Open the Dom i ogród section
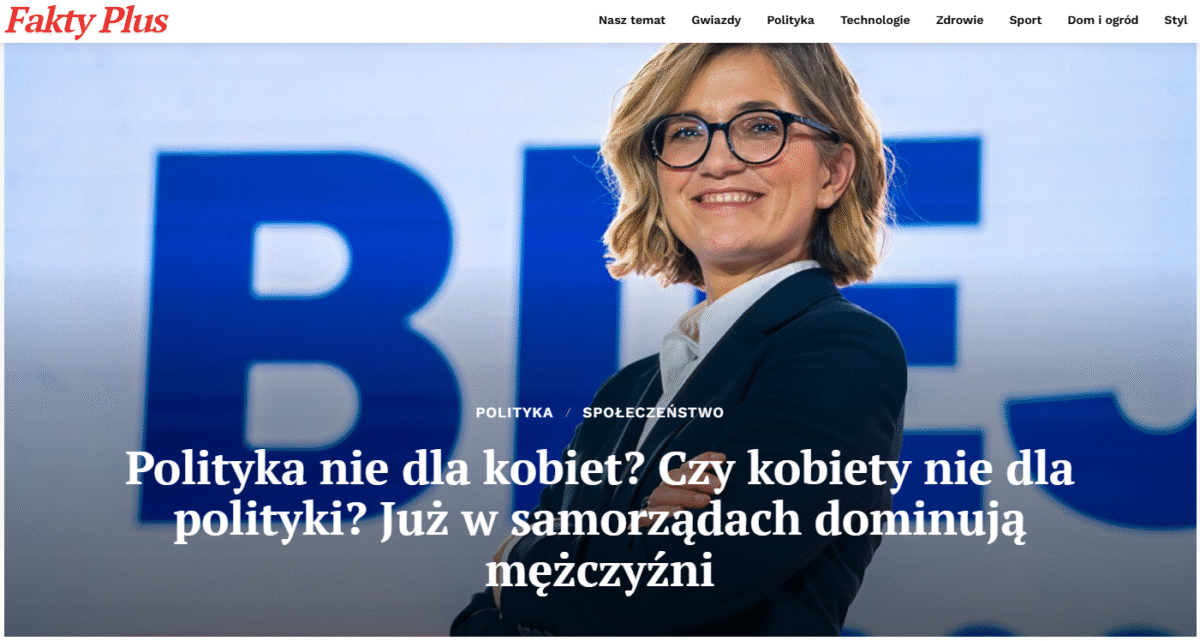 [x=1103, y=20]
